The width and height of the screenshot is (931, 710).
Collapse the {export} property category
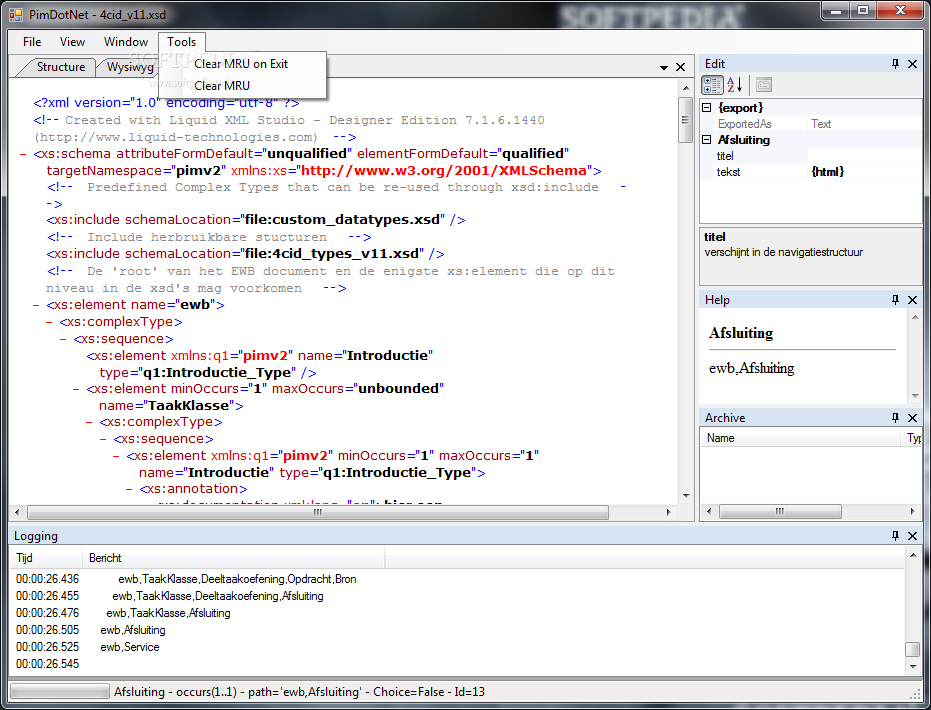[x=707, y=107]
